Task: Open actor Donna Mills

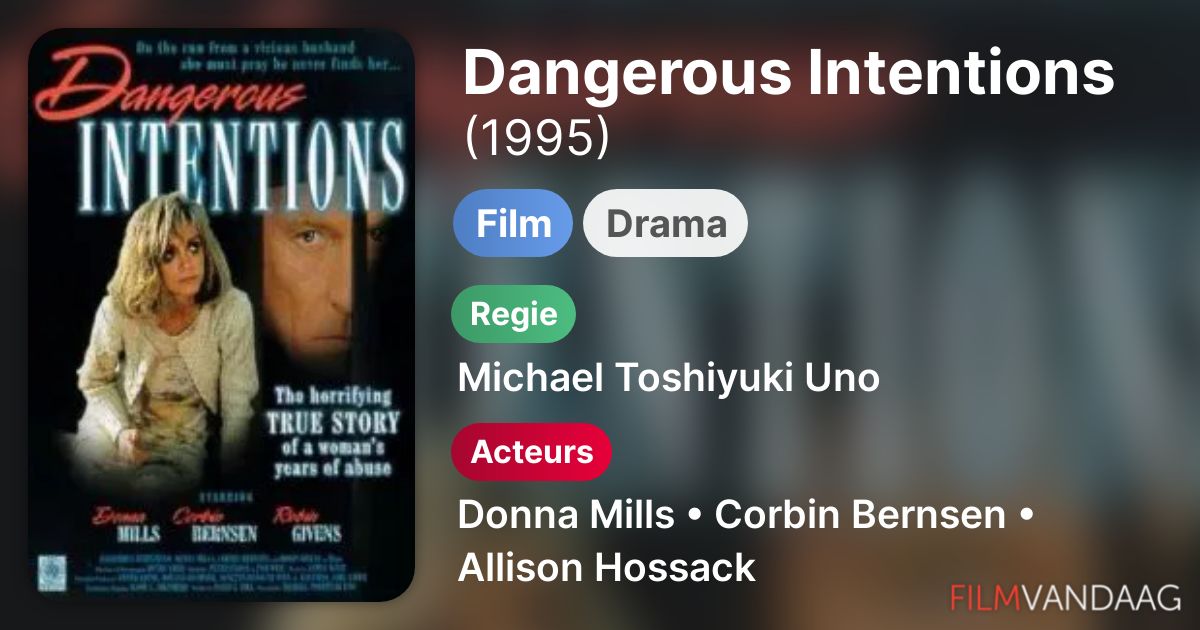Action: tap(565, 516)
